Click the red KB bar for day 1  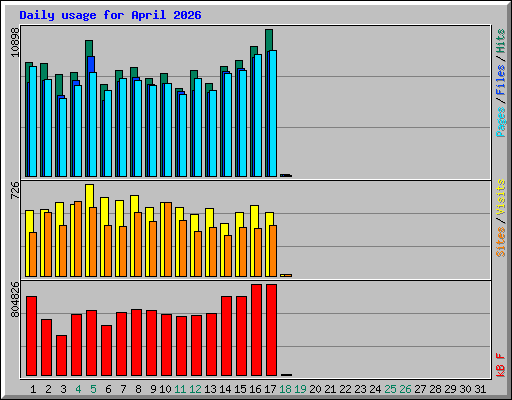click(31, 336)
